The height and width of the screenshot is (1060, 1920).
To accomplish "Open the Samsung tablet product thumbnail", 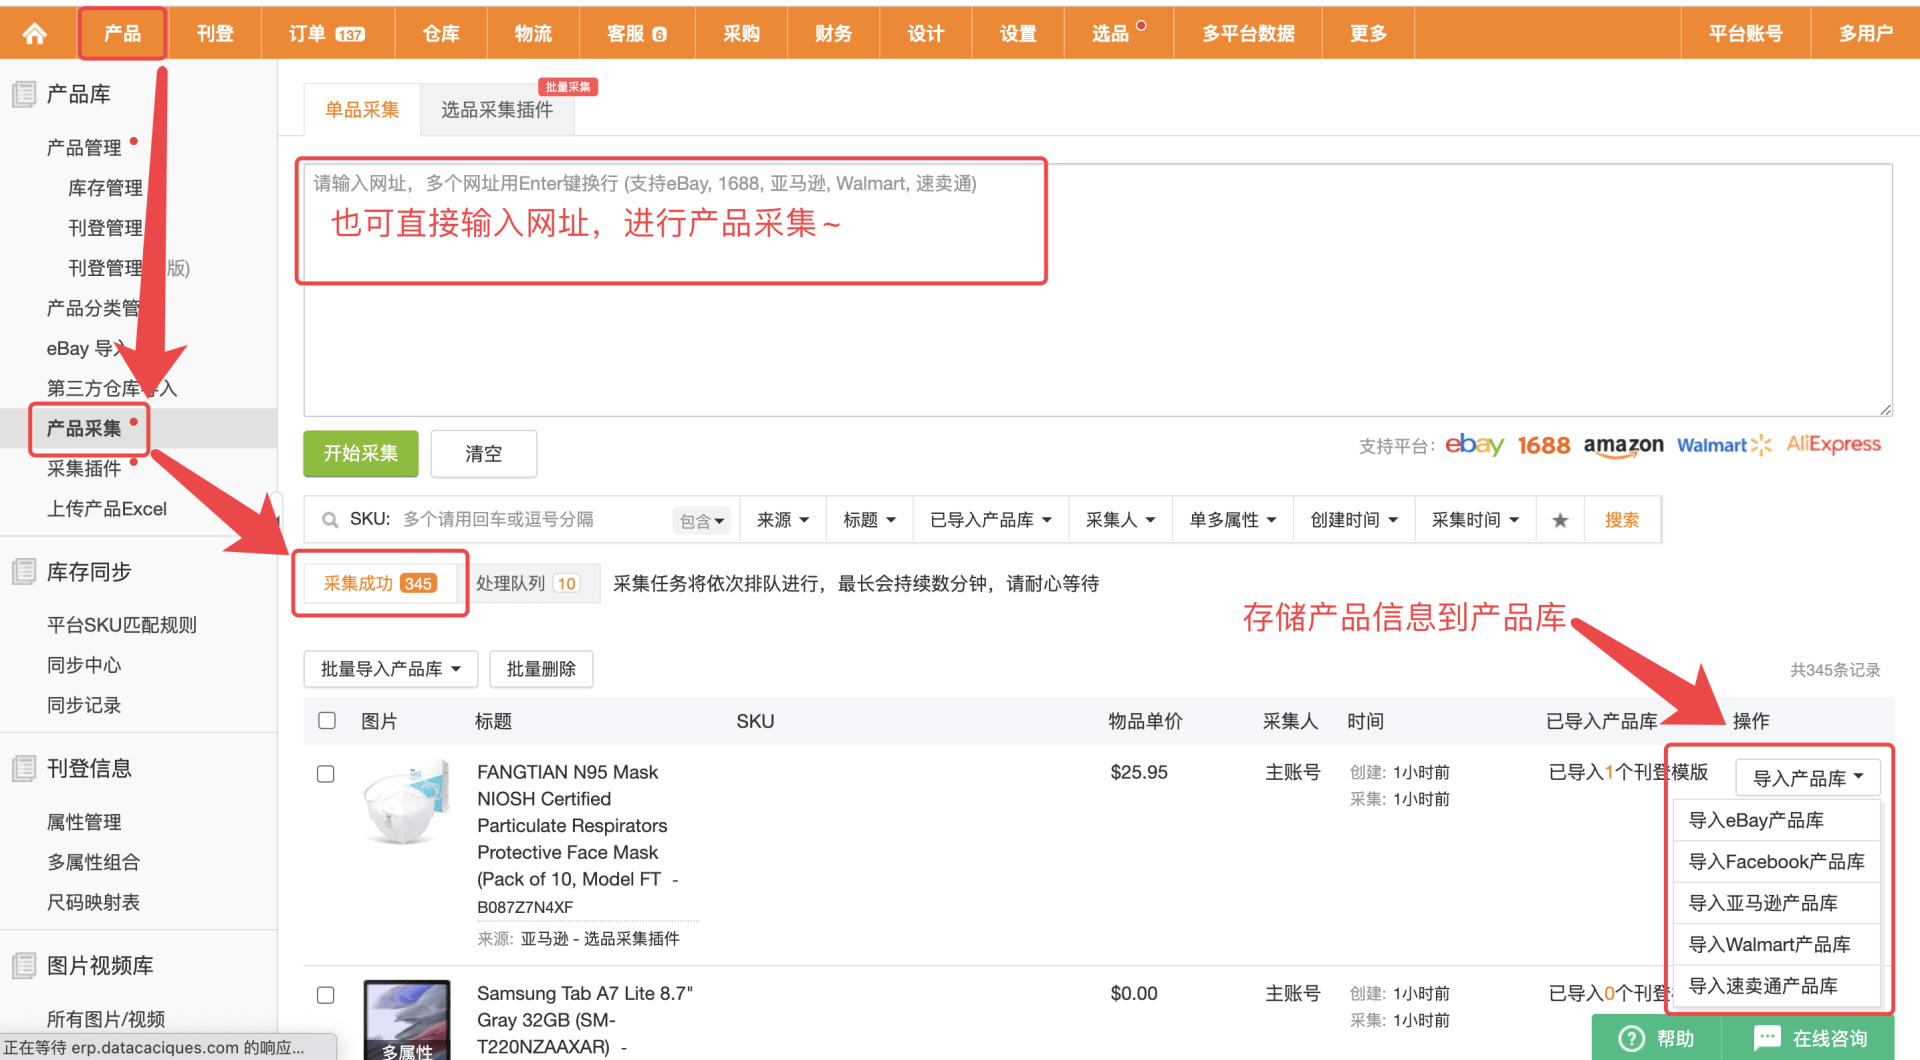I will [x=407, y=1020].
